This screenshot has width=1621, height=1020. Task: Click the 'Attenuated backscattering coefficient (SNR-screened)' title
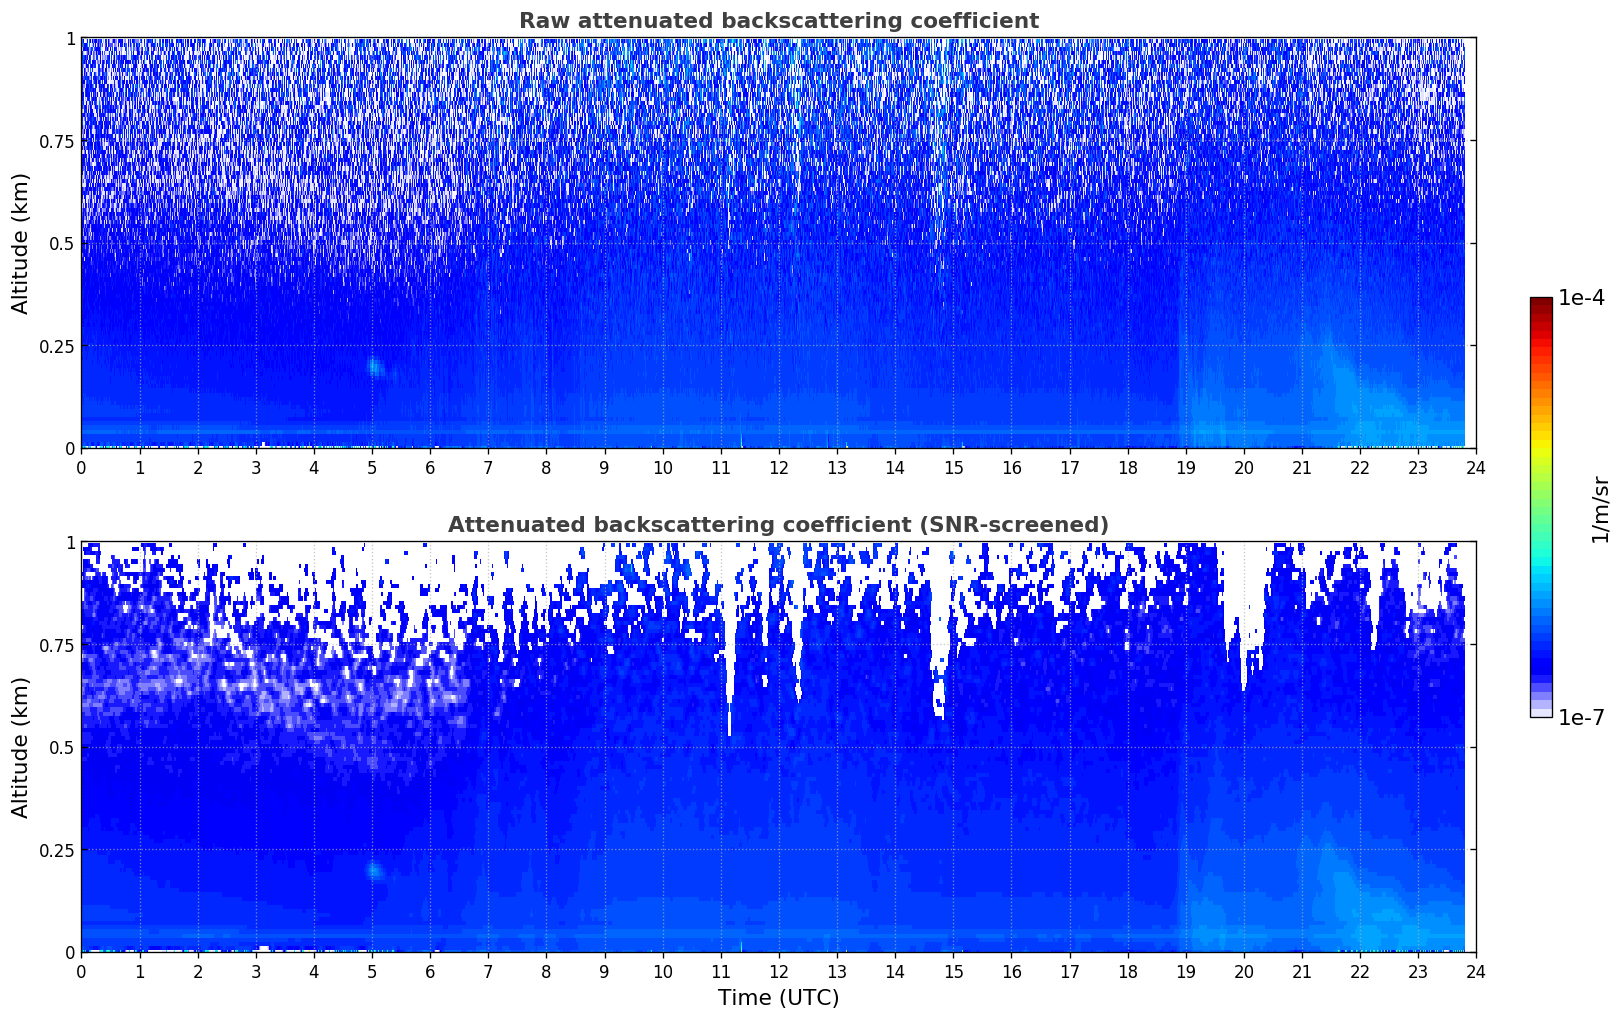point(778,525)
